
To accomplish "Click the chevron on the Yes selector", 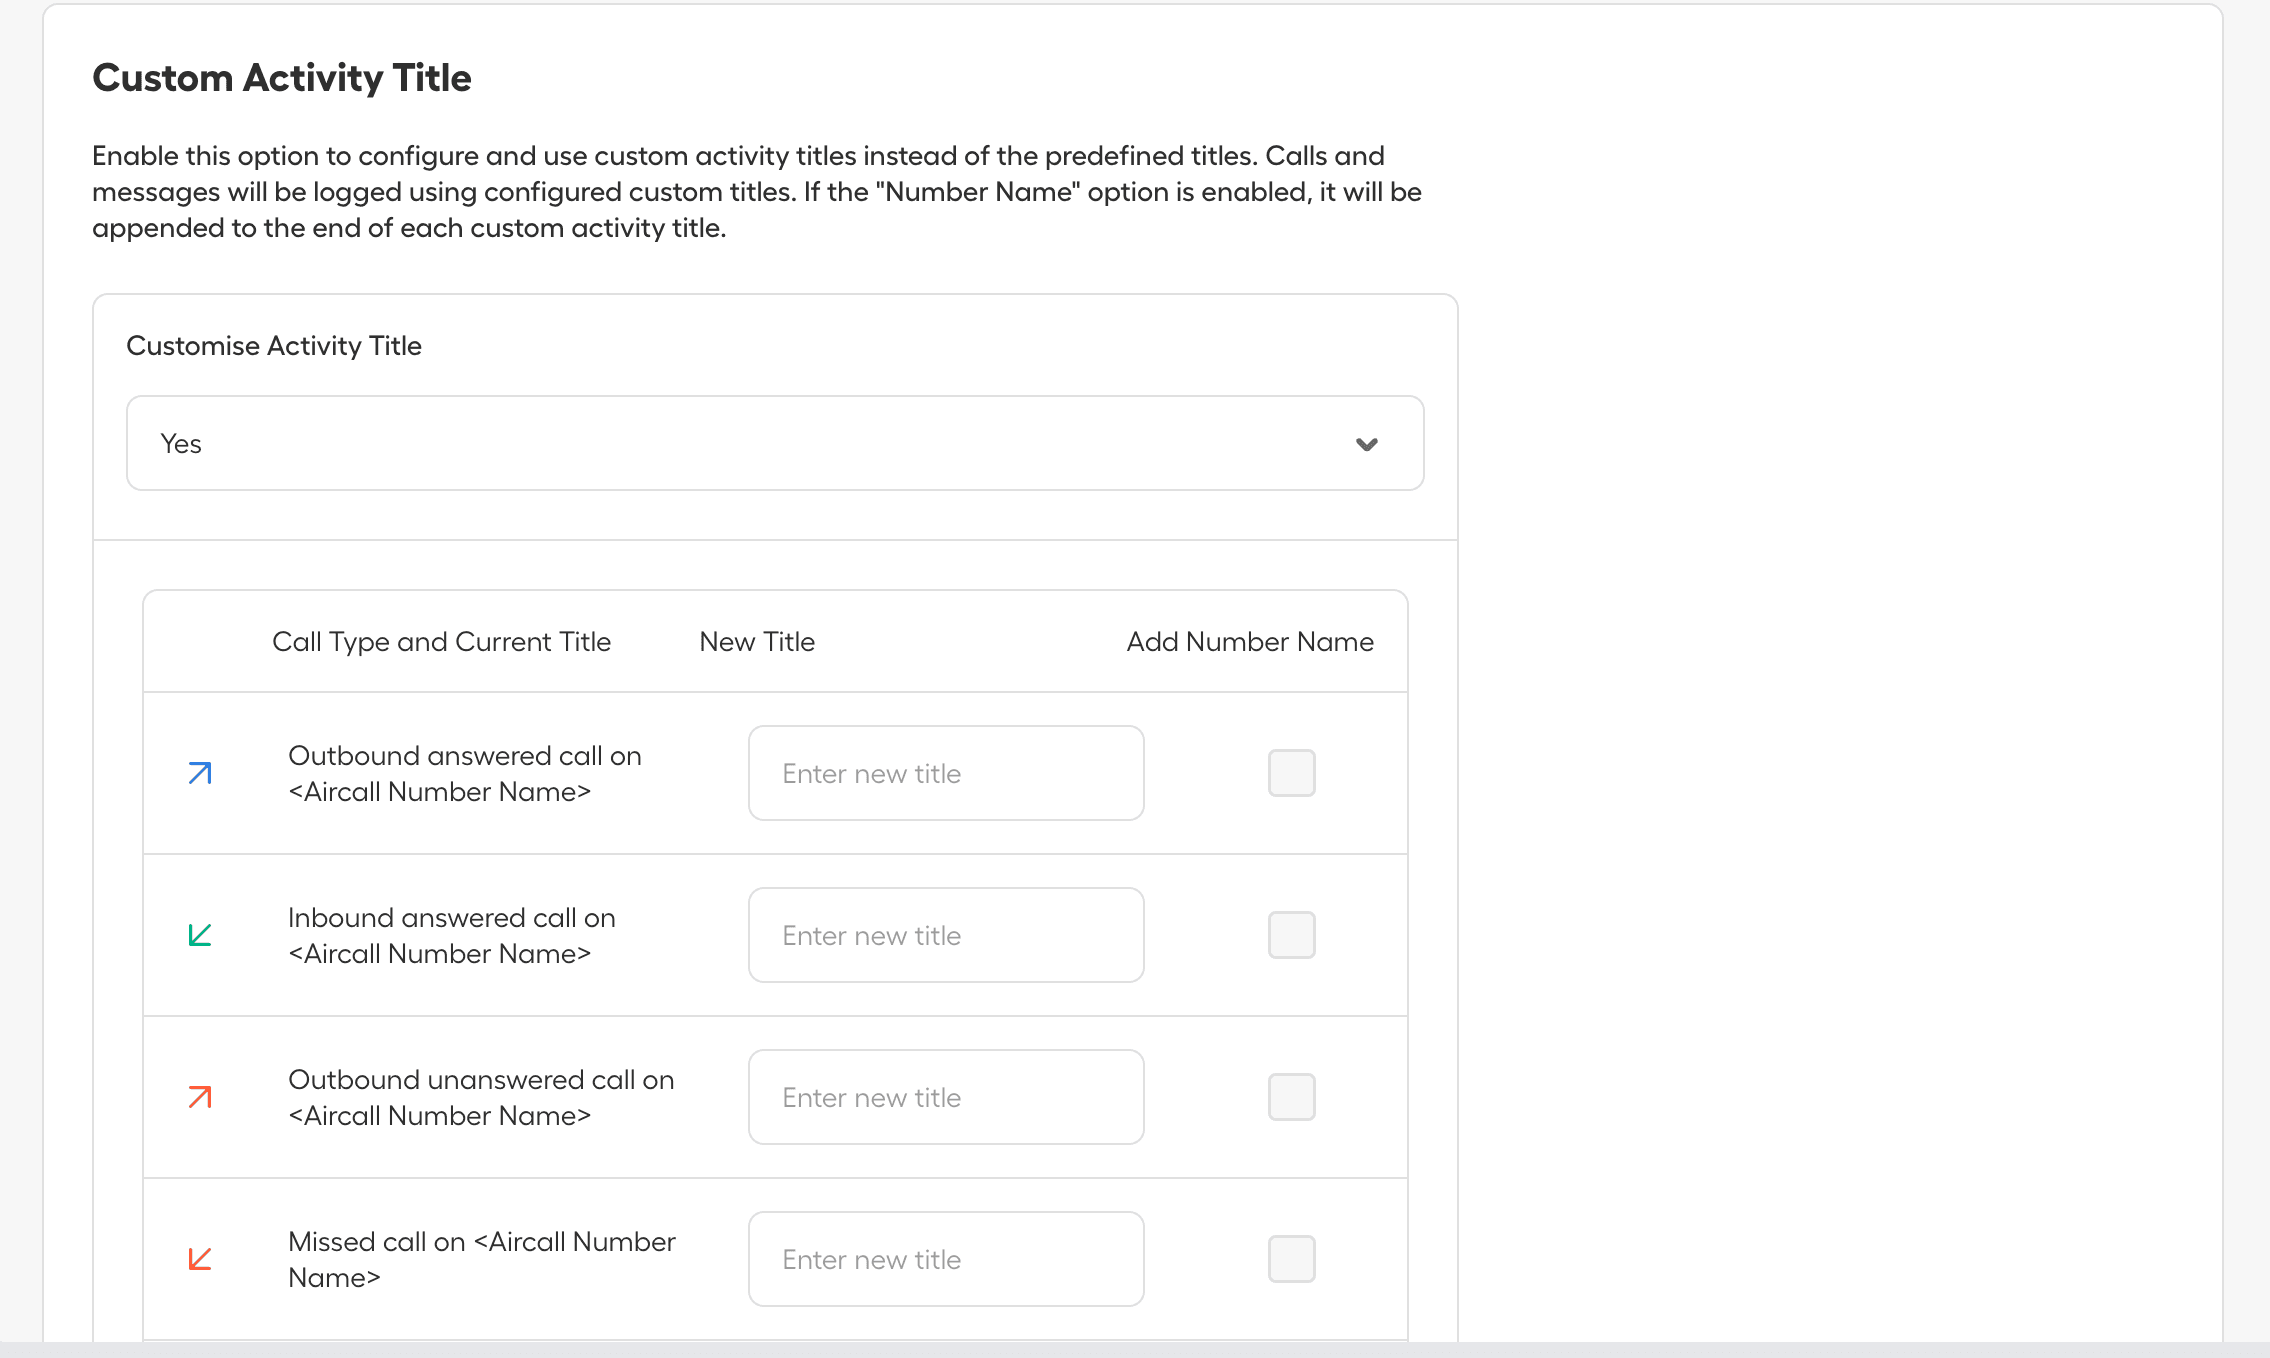I will [1369, 443].
